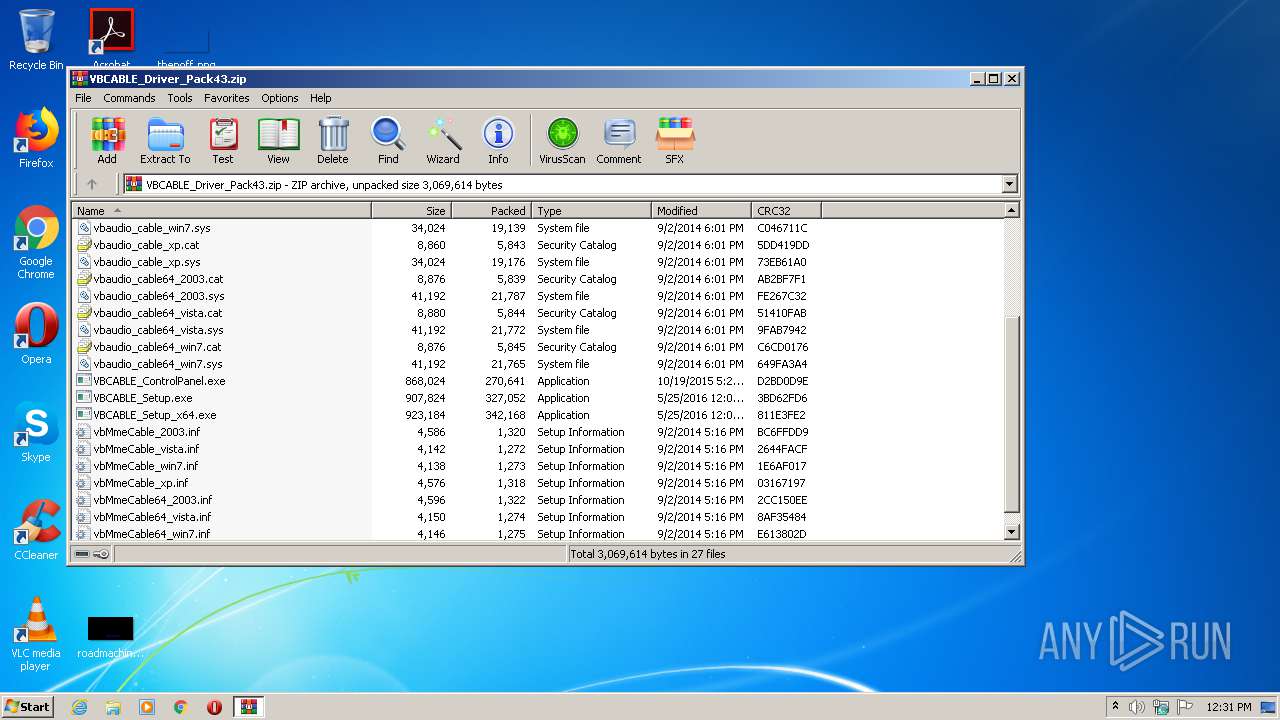
Task: Open the CCleaner desktop shortcut
Action: [x=36, y=530]
